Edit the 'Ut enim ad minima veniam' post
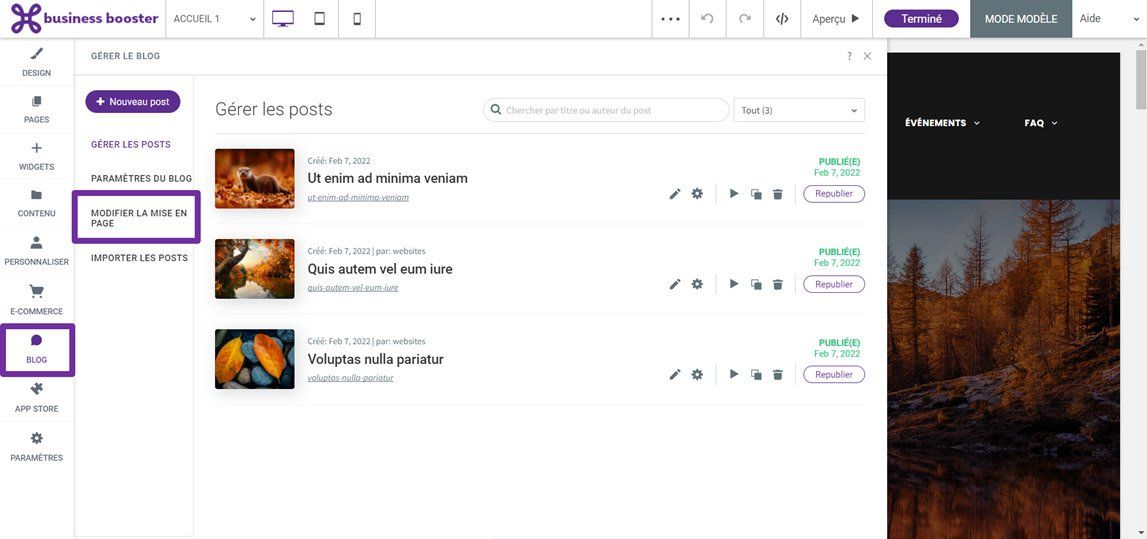 tap(675, 194)
